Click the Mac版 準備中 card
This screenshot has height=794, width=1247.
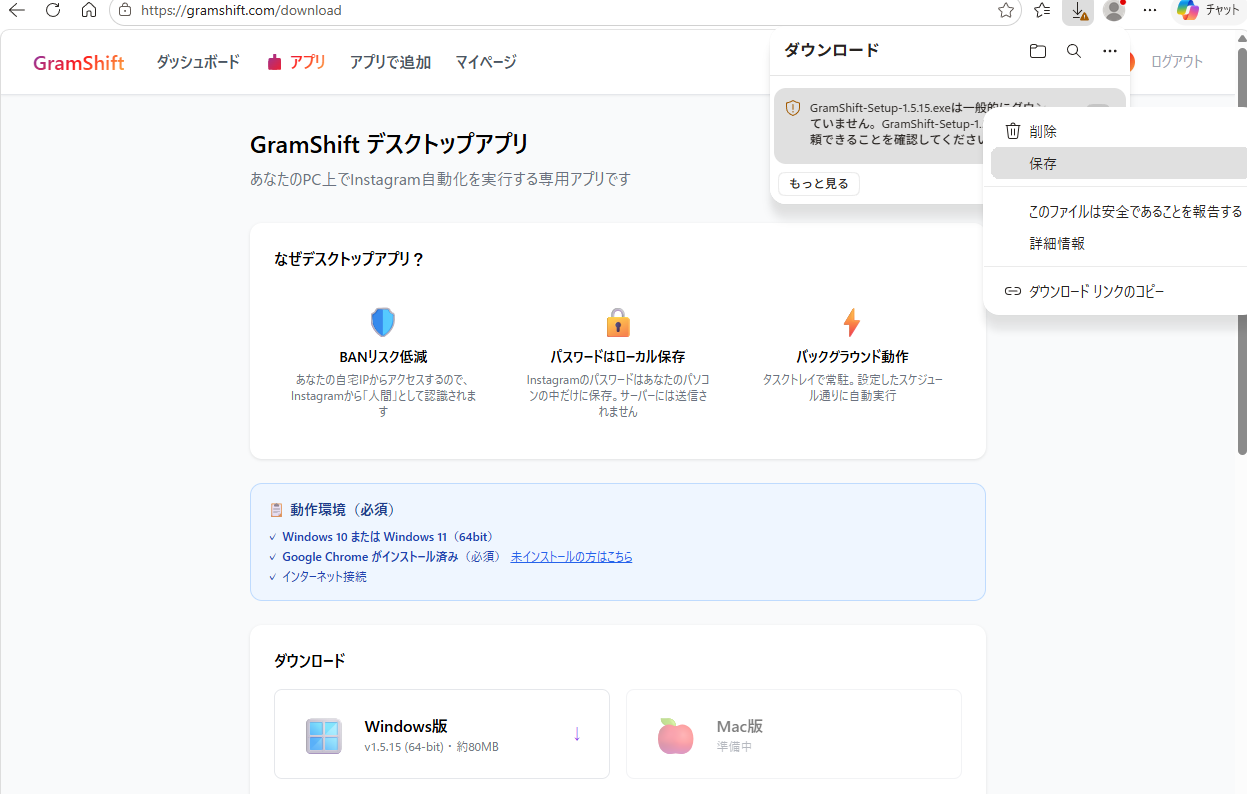tap(794, 734)
